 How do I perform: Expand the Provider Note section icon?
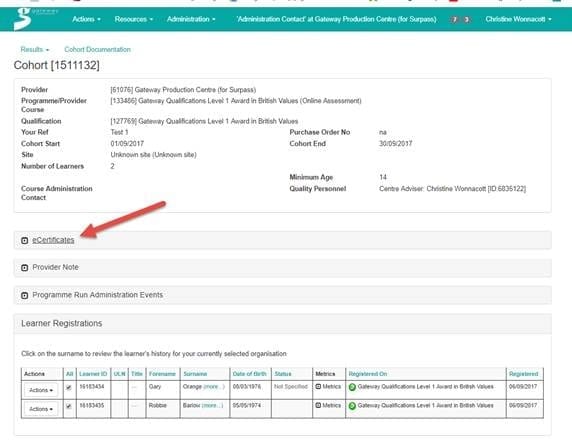pos(24,268)
